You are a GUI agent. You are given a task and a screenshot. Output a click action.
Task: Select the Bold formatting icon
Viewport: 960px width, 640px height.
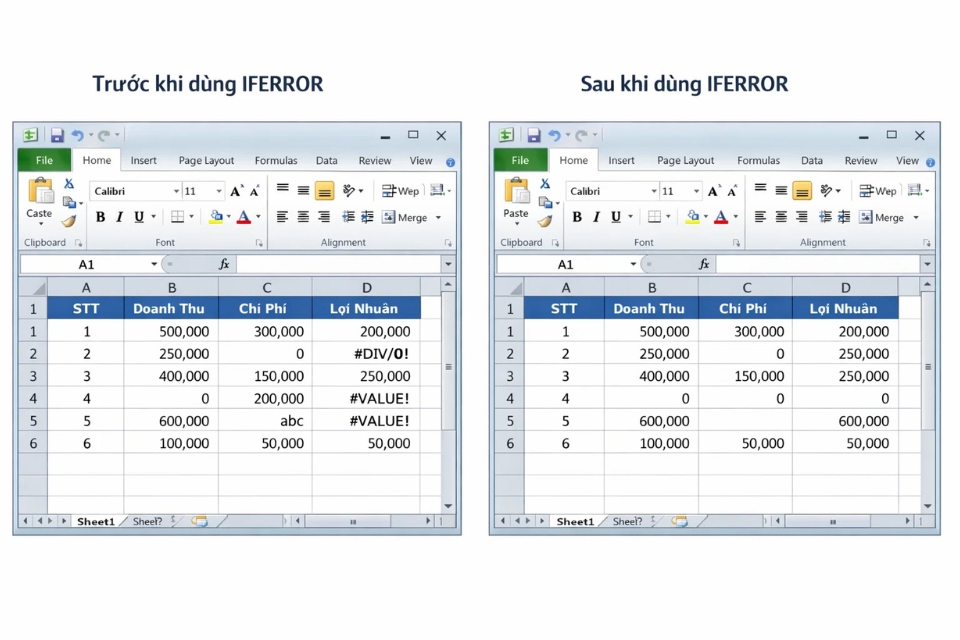[x=100, y=216]
